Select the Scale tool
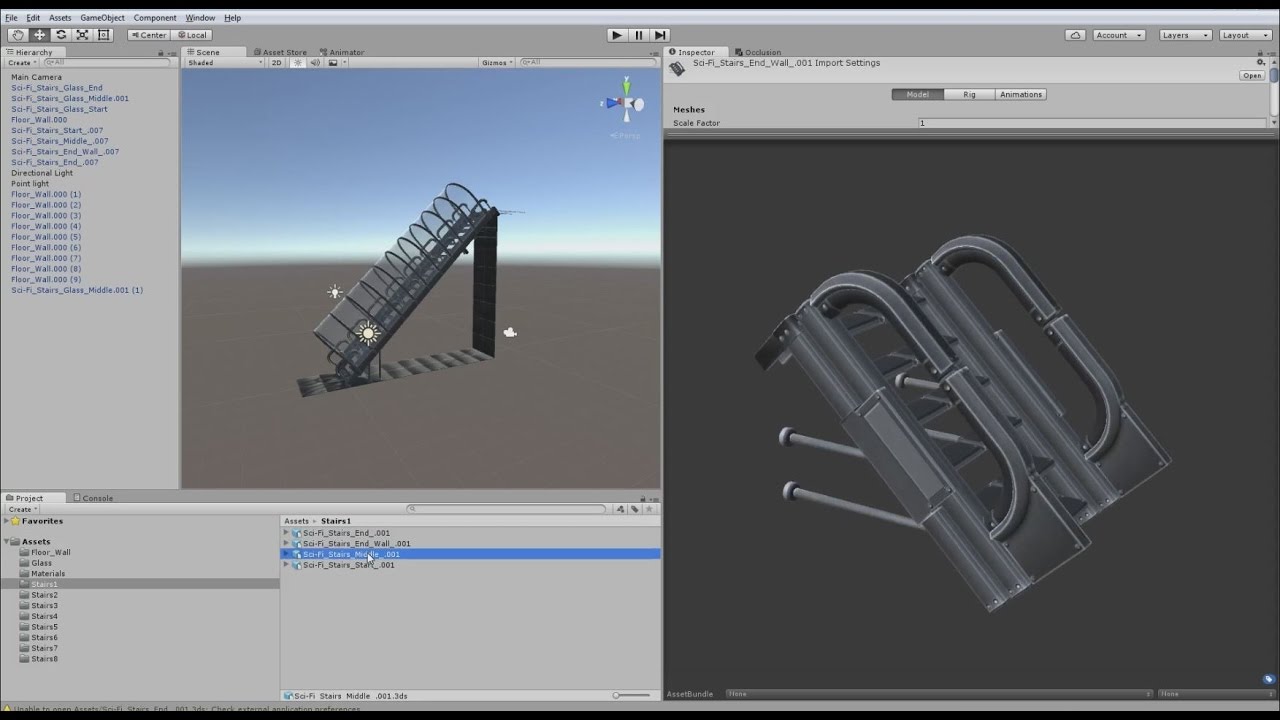 tap(82, 35)
